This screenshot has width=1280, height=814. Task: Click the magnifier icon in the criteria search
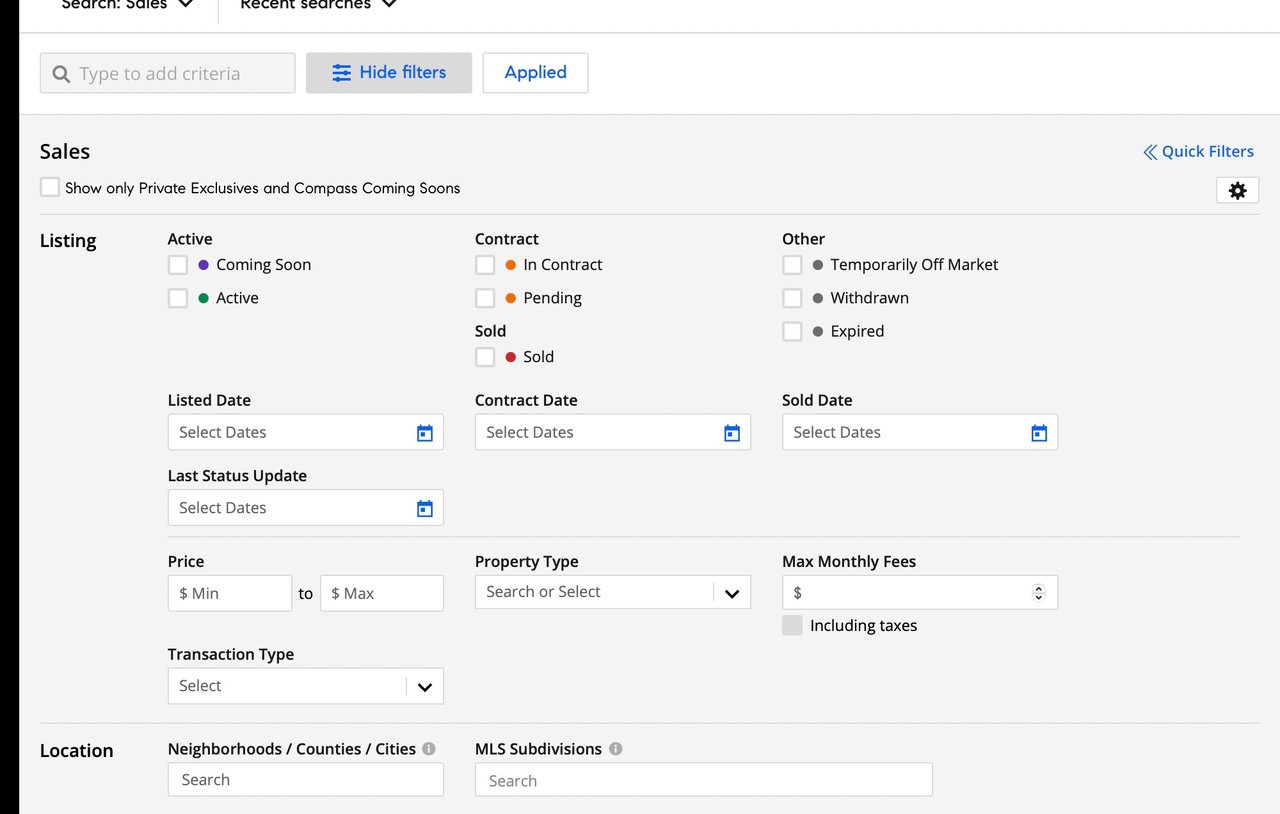click(x=61, y=74)
